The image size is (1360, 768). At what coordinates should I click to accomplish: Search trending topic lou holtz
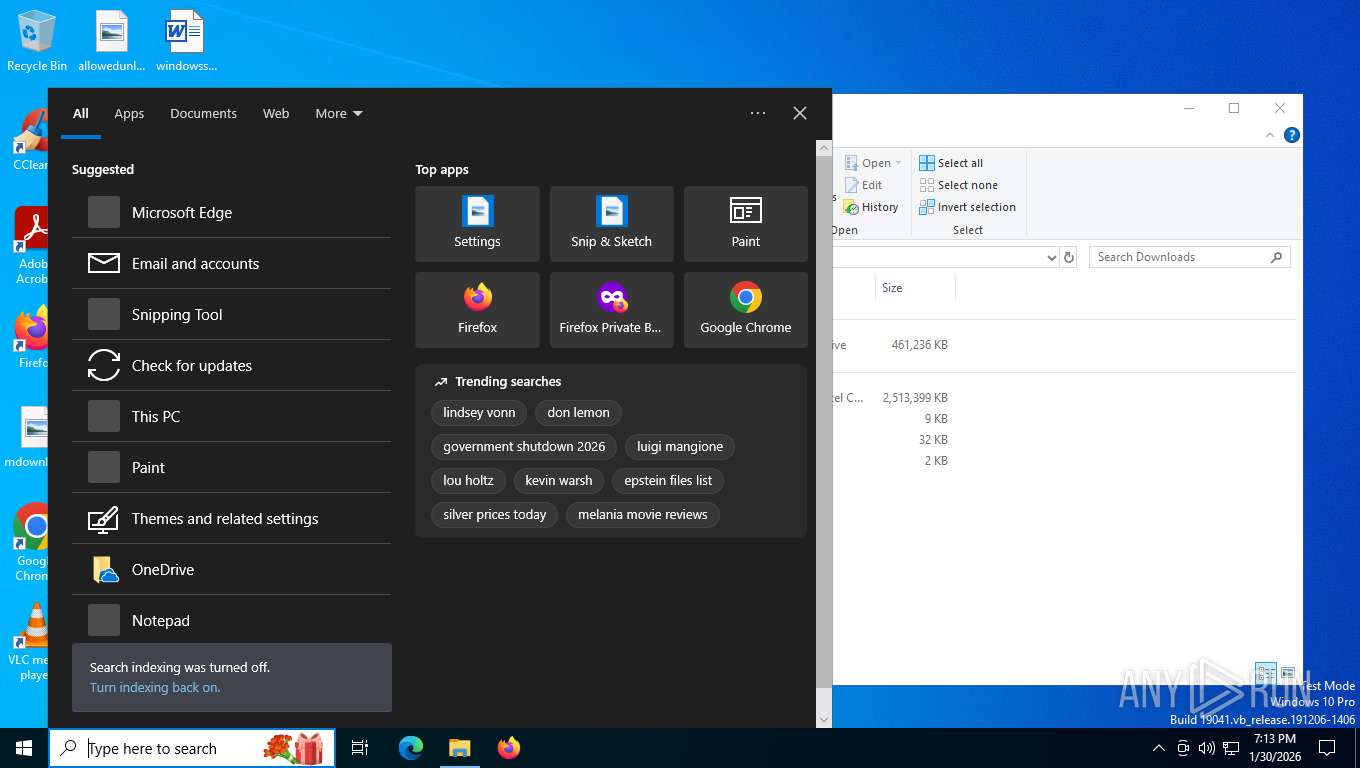[x=468, y=480]
